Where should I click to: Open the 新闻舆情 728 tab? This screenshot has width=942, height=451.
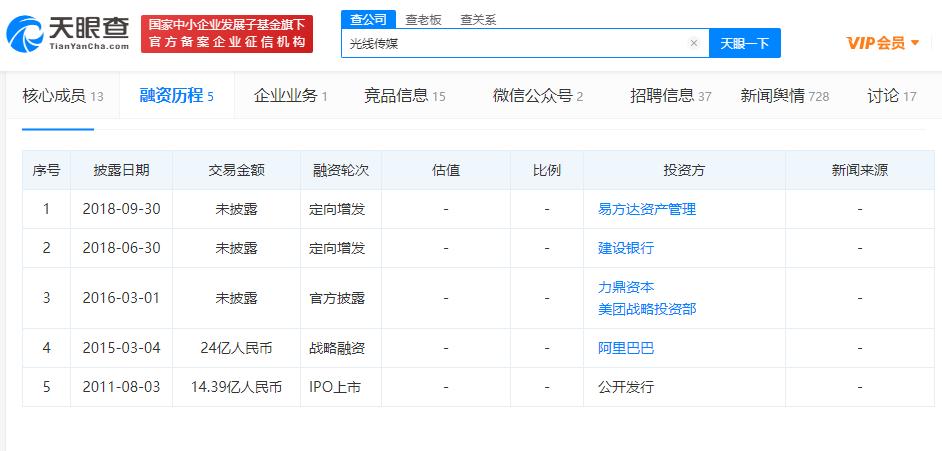[x=785, y=95]
